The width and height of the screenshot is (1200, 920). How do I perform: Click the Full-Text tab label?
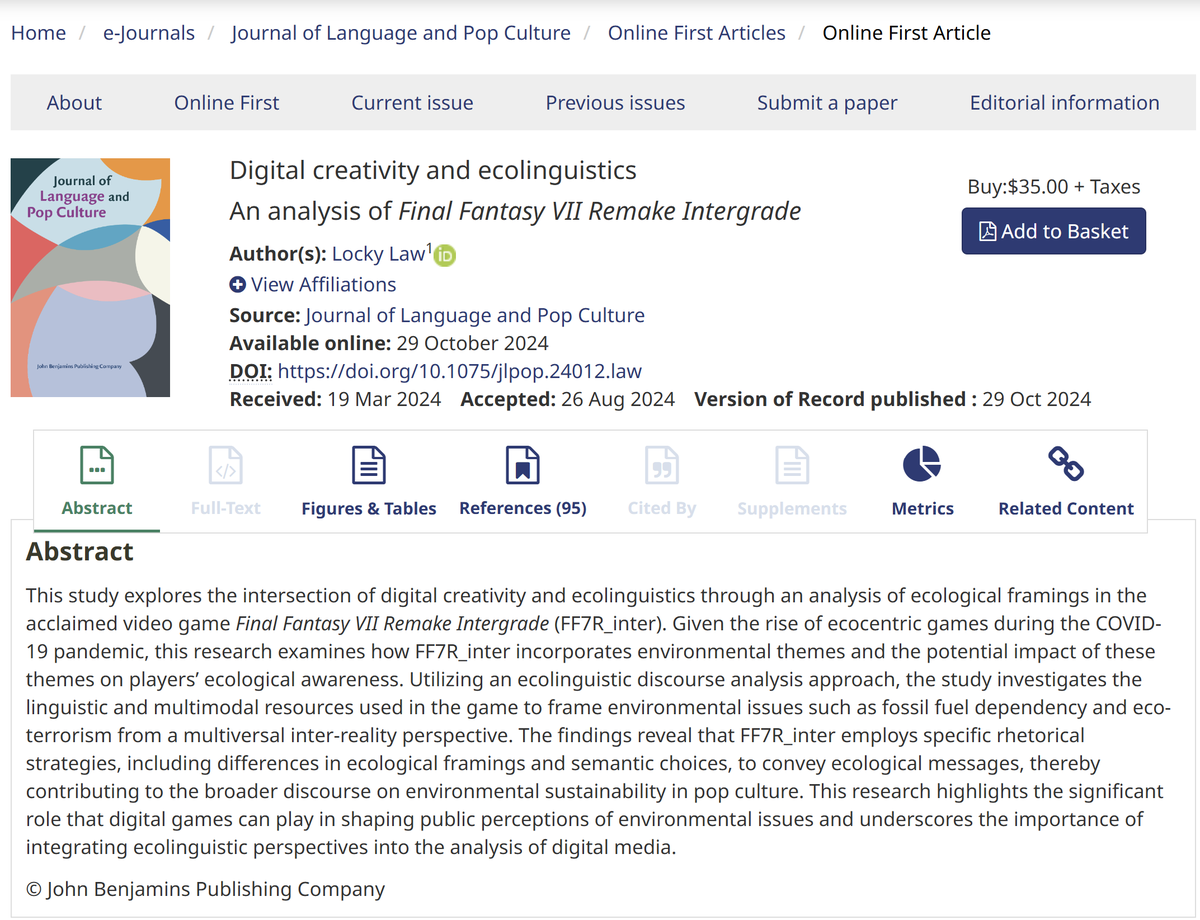point(225,508)
